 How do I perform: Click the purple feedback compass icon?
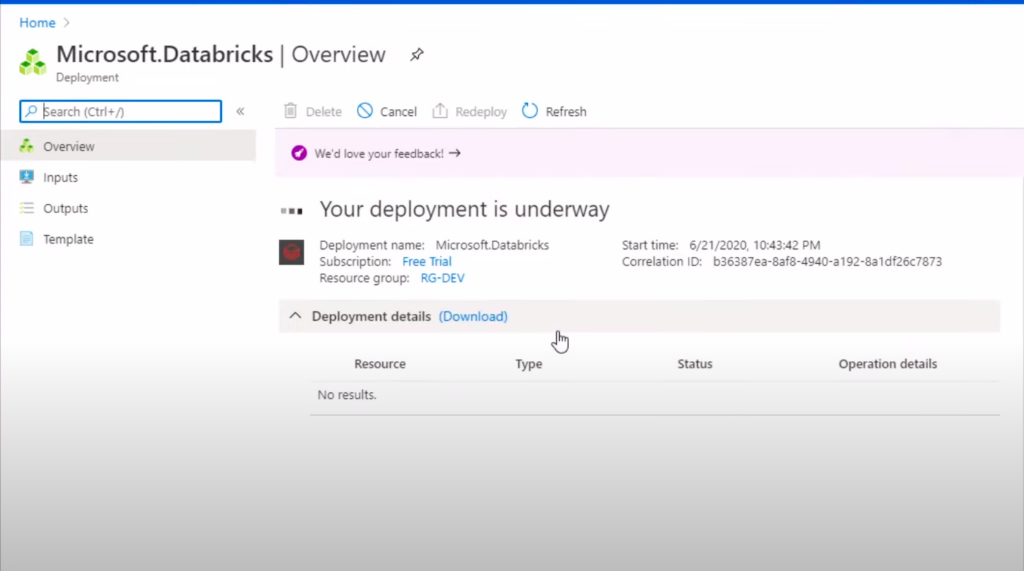pos(298,153)
